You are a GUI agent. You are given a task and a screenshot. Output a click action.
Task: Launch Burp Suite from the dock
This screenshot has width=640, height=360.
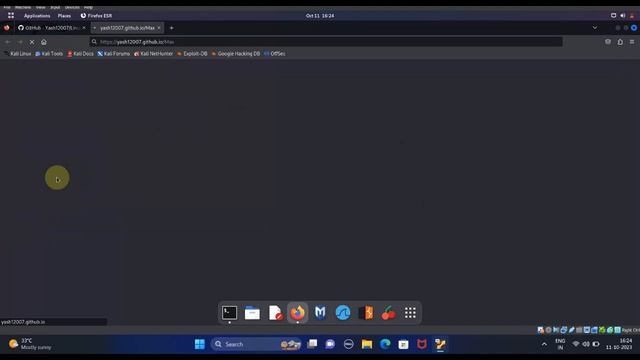(x=366, y=313)
